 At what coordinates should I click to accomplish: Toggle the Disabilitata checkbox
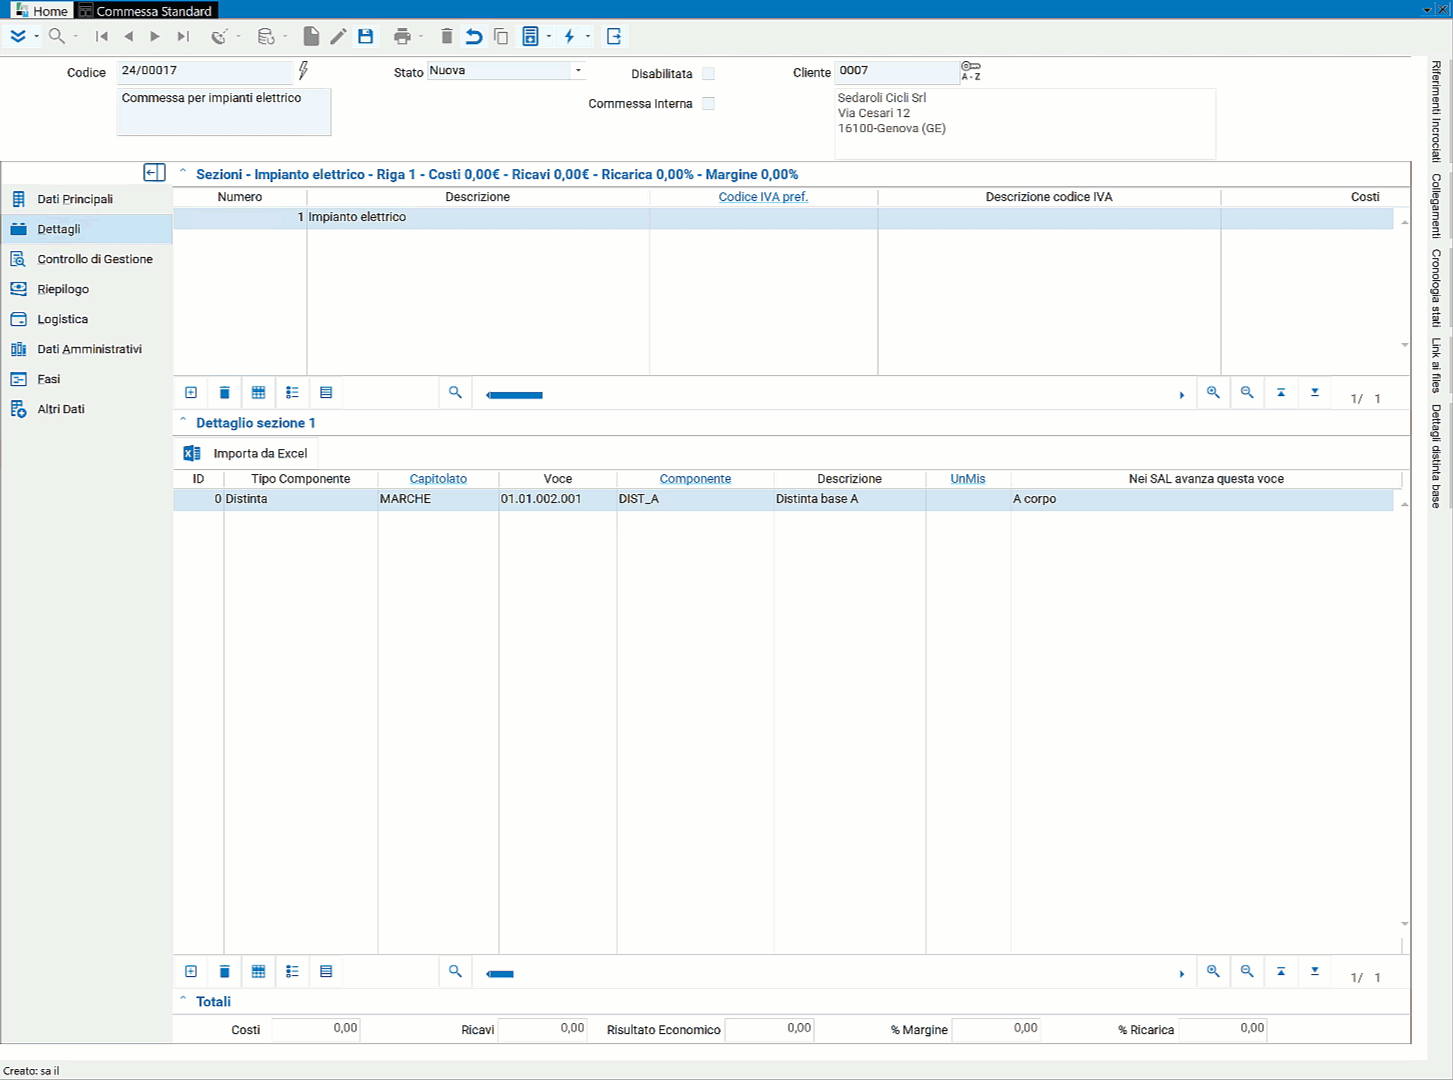coord(708,74)
